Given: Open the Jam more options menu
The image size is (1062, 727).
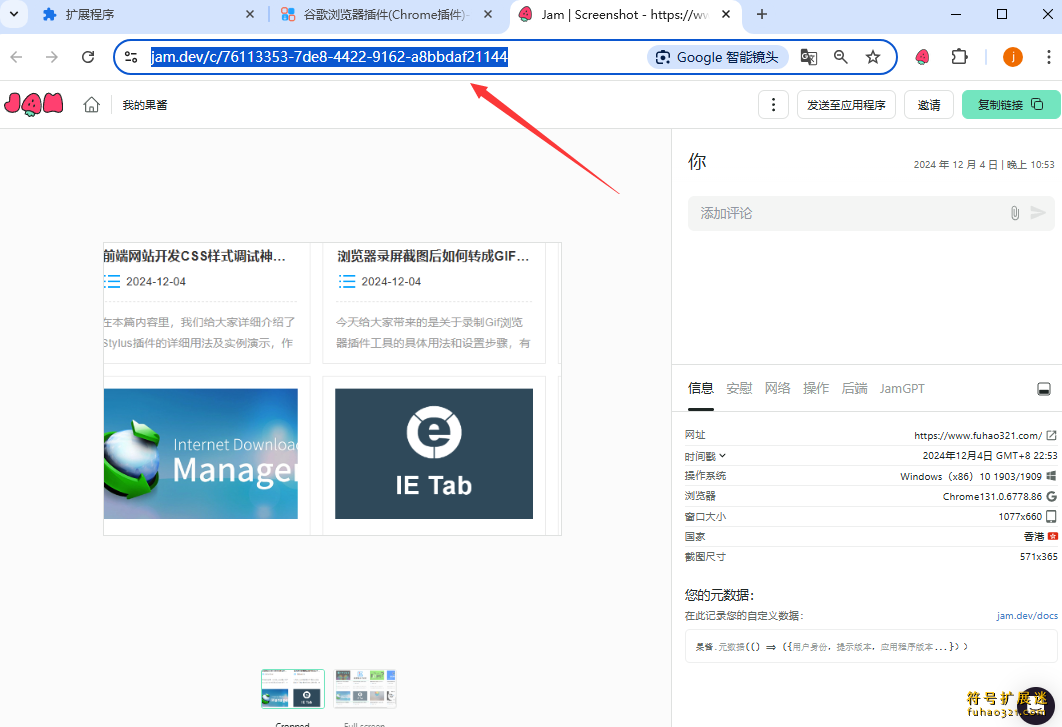Looking at the screenshot, I should (773, 104).
